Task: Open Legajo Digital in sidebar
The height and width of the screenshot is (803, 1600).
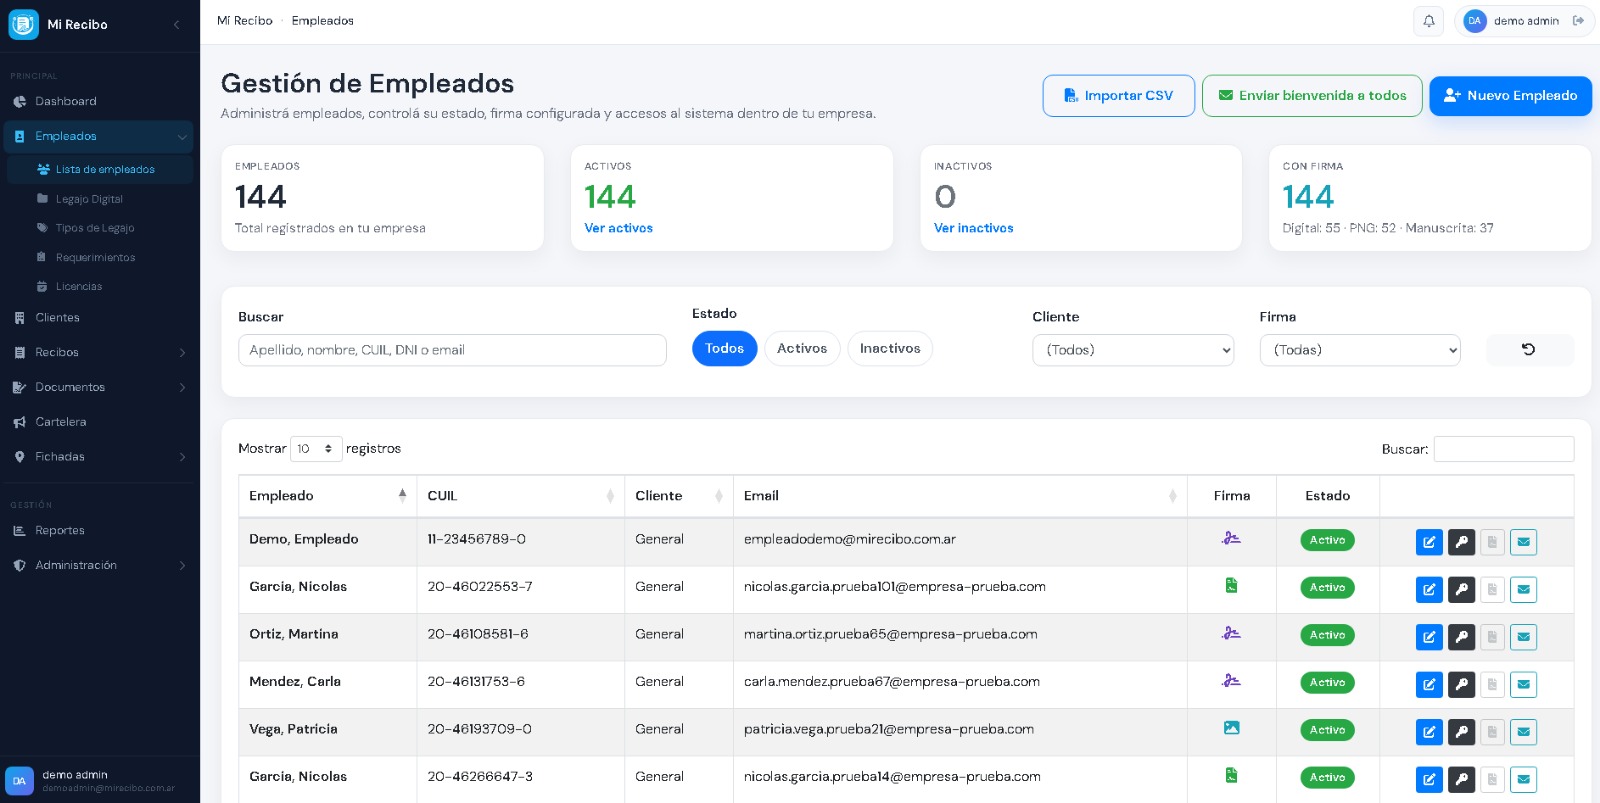Action: click(89, 199)
